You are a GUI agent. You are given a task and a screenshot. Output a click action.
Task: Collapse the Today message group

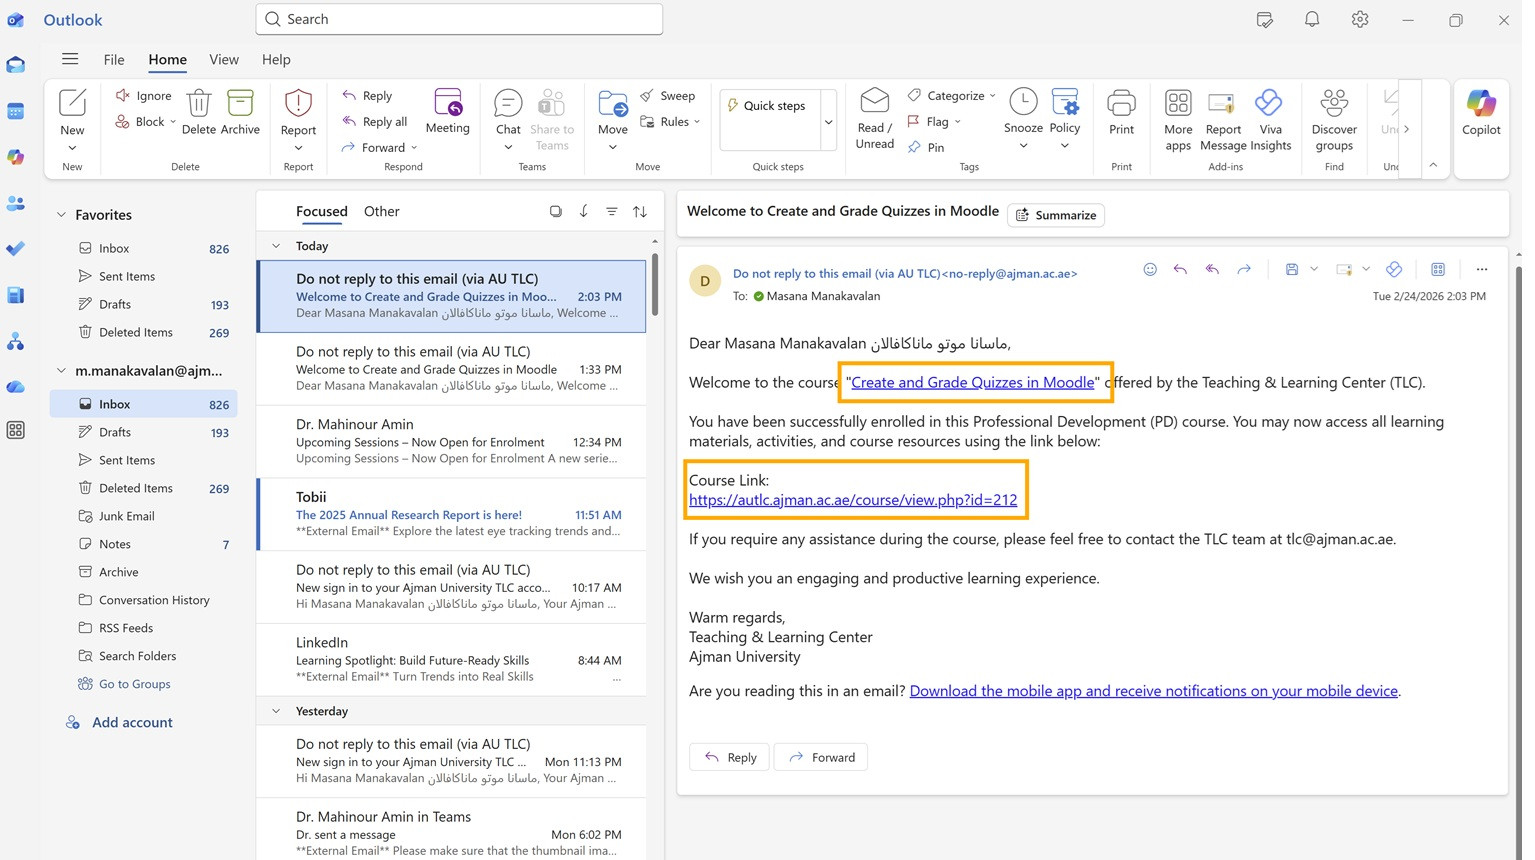coord(276,246)
